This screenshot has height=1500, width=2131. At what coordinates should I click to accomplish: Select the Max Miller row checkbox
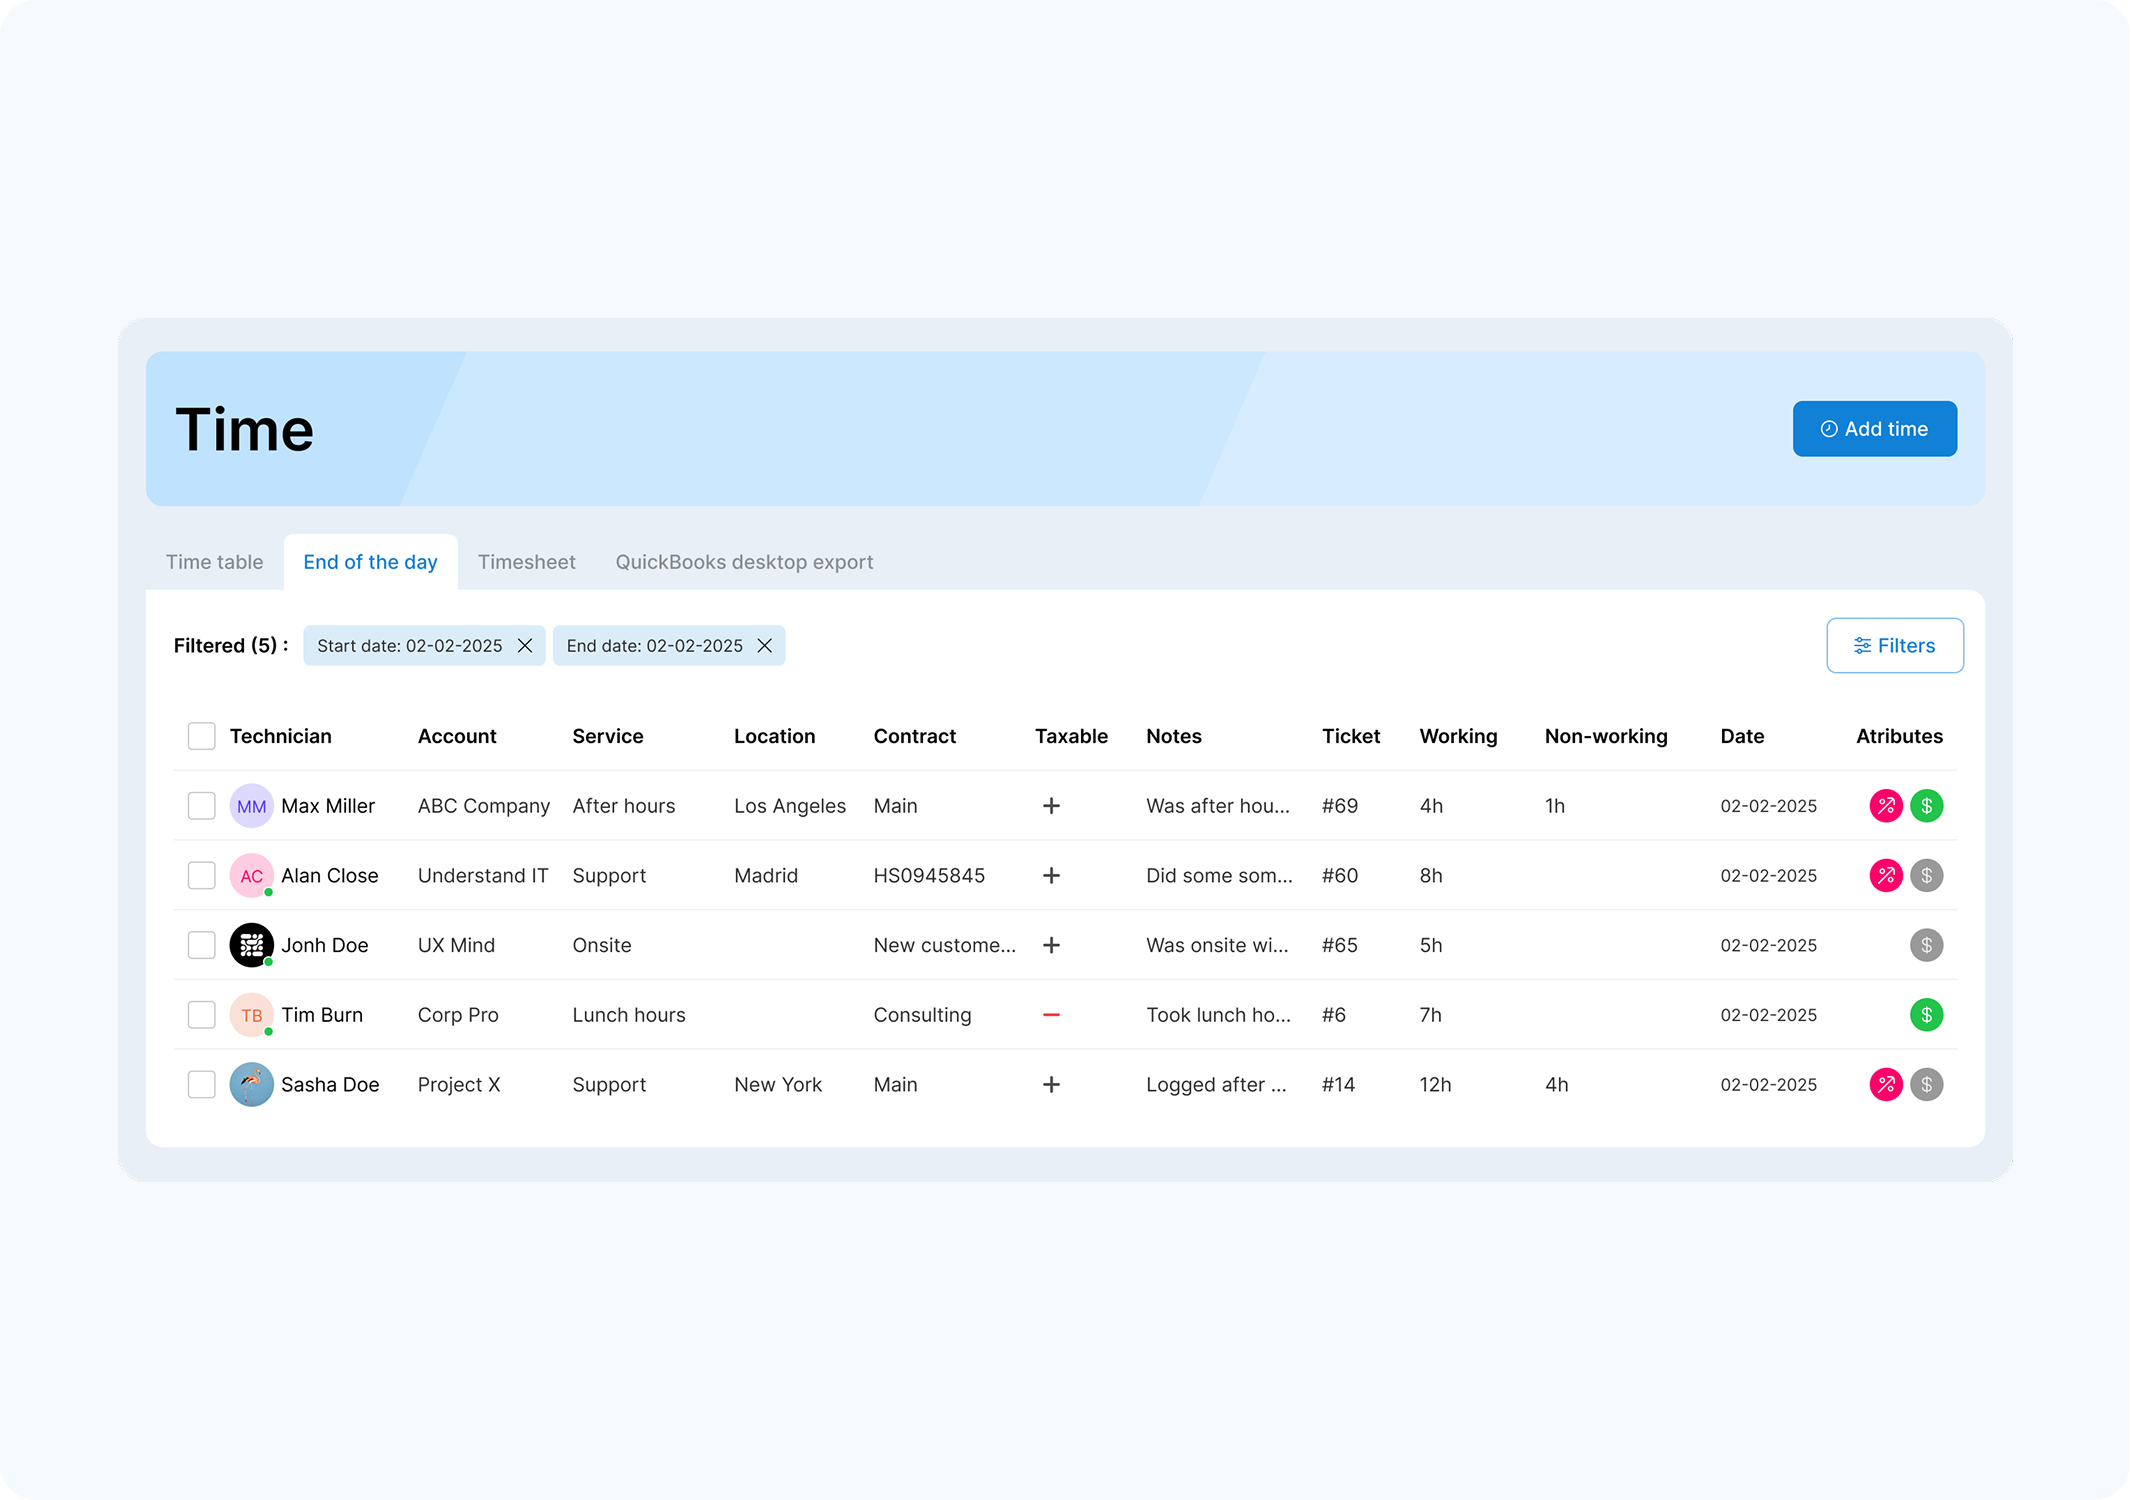pyautogui.click(x=202, y=806)
